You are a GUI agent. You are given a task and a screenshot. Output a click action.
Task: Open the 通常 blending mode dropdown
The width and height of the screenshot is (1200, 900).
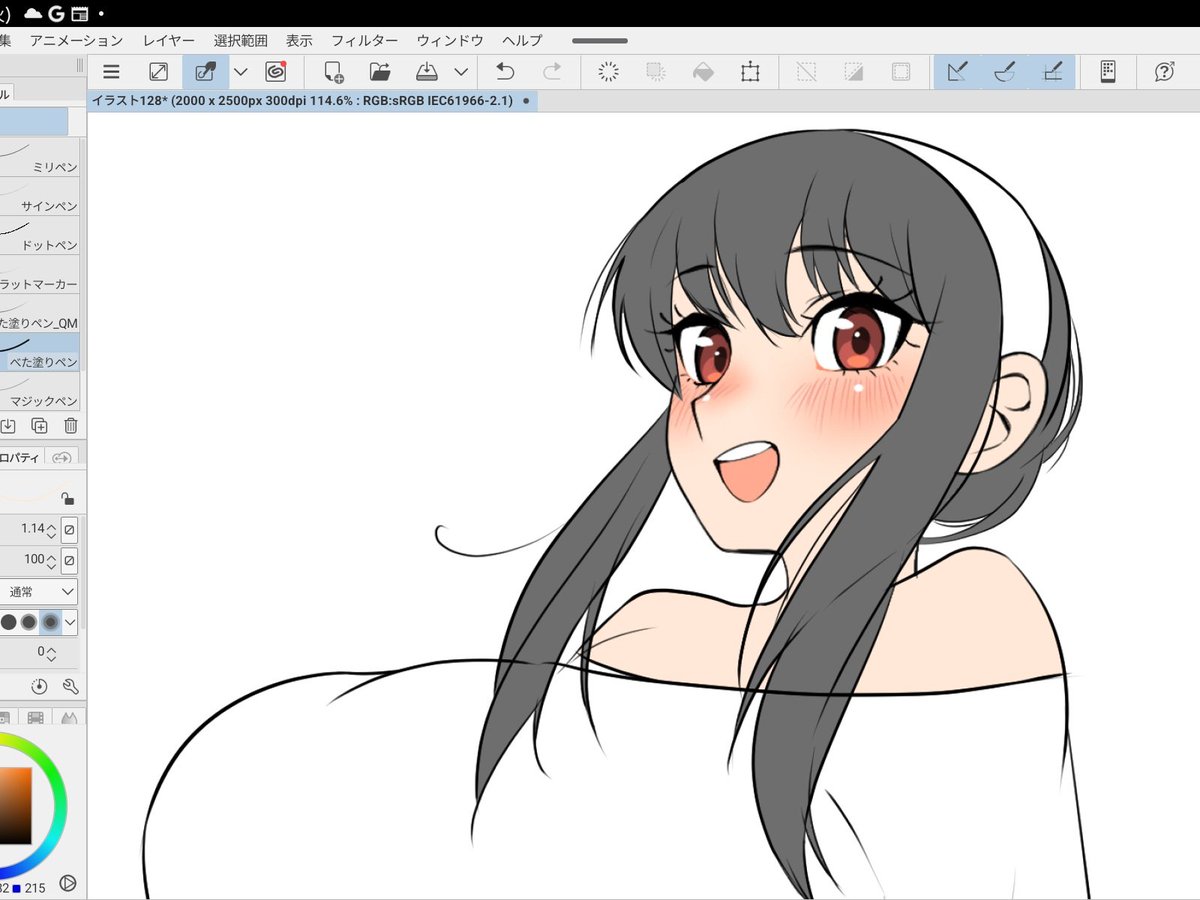click(x=38, y=591)
